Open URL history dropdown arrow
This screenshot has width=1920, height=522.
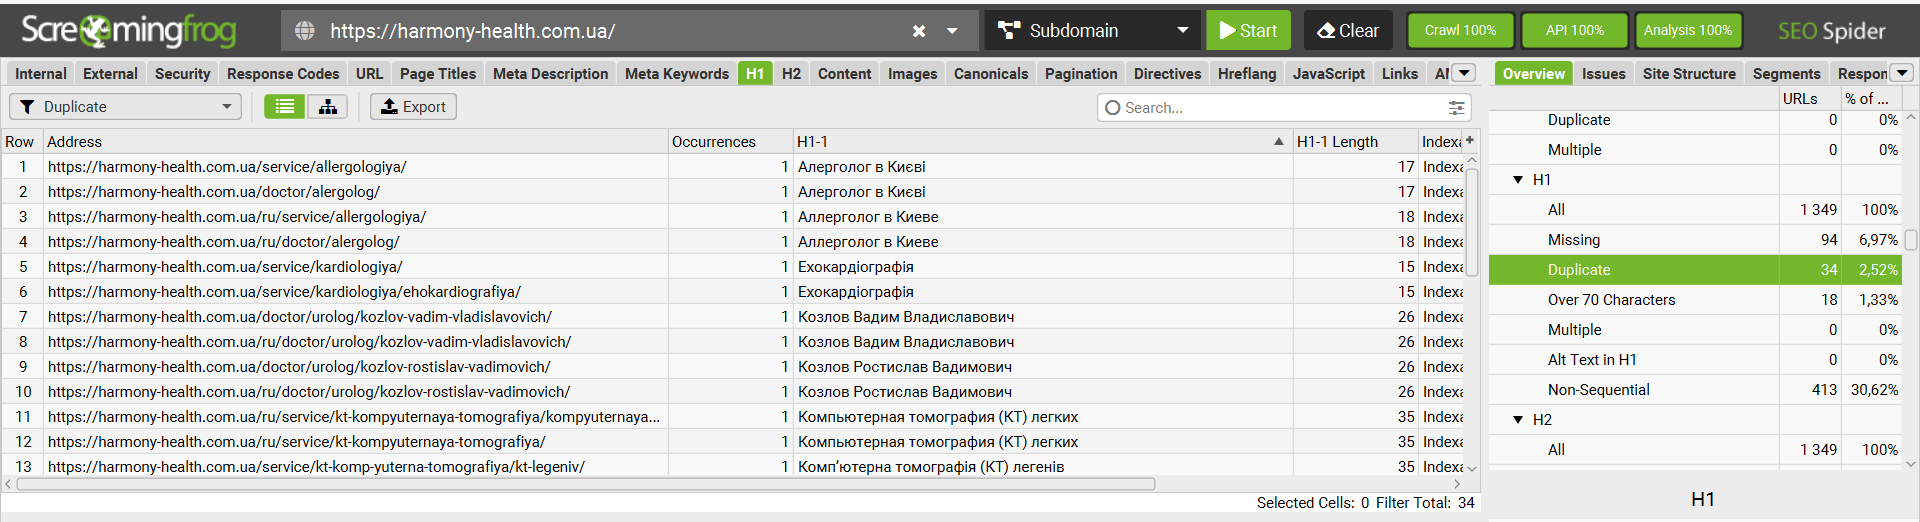pyautogui.click(x=953, y=31)
